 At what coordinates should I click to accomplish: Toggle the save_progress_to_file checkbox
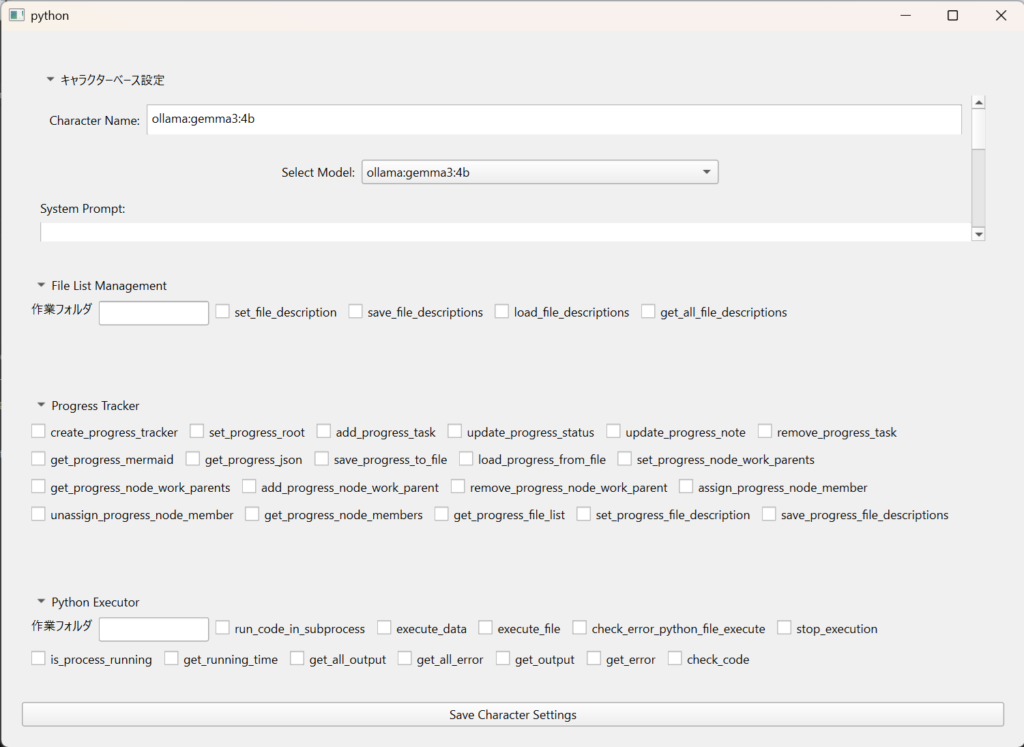(322, 459)
